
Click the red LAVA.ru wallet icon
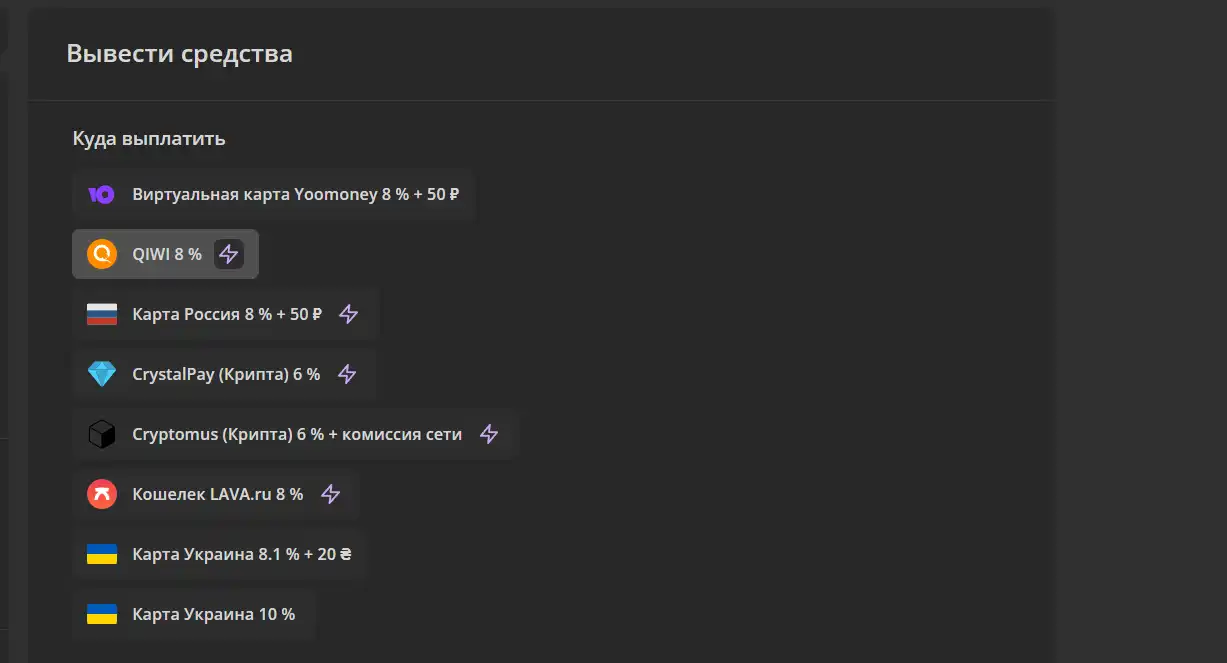(x=102, y=494)
